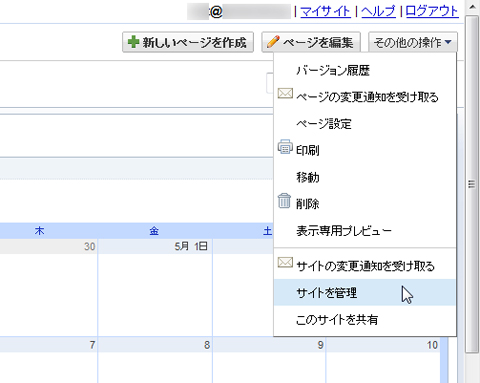Click the green plus icon for new page
Image resolution: width=480 pixels, height=383 pixels.
(x=133, y=42)
